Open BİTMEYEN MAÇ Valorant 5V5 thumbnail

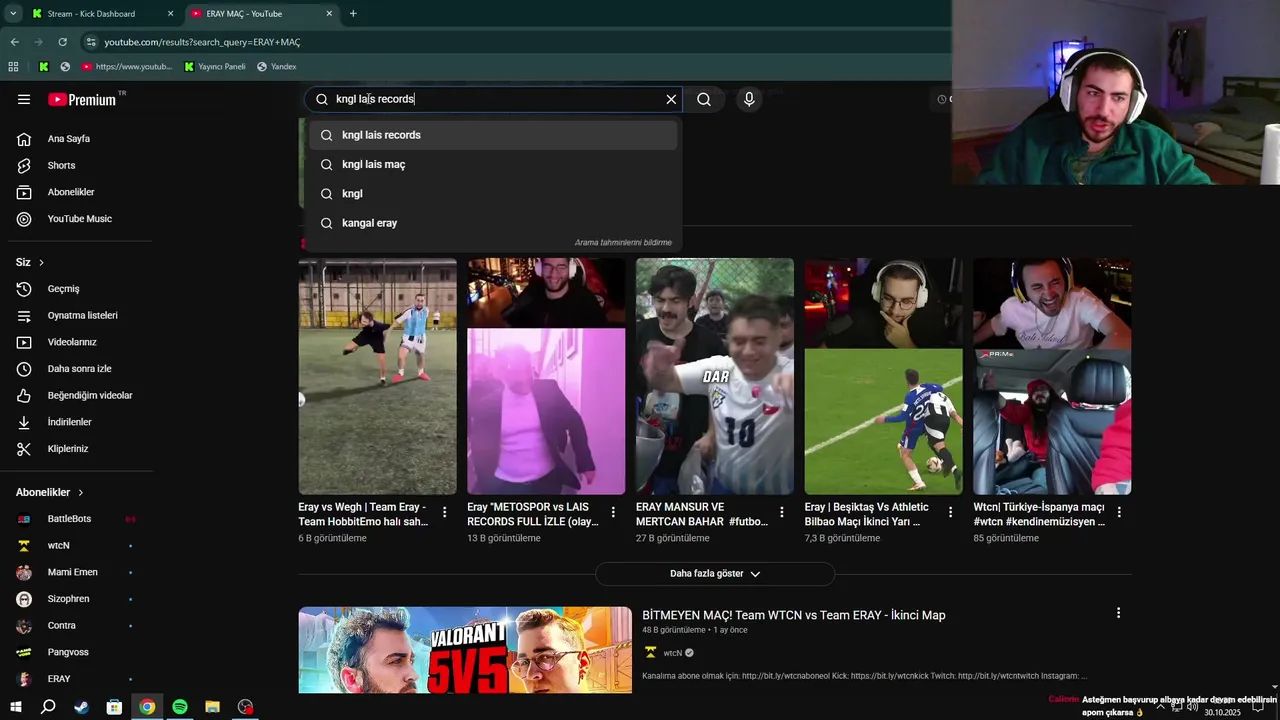465,650
